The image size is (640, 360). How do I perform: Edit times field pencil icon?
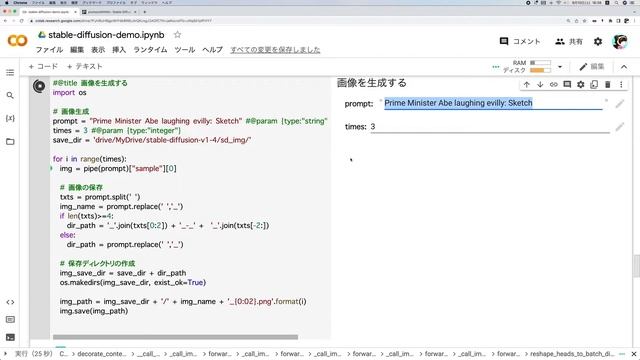pyautogui.click(x=620, y=127)
